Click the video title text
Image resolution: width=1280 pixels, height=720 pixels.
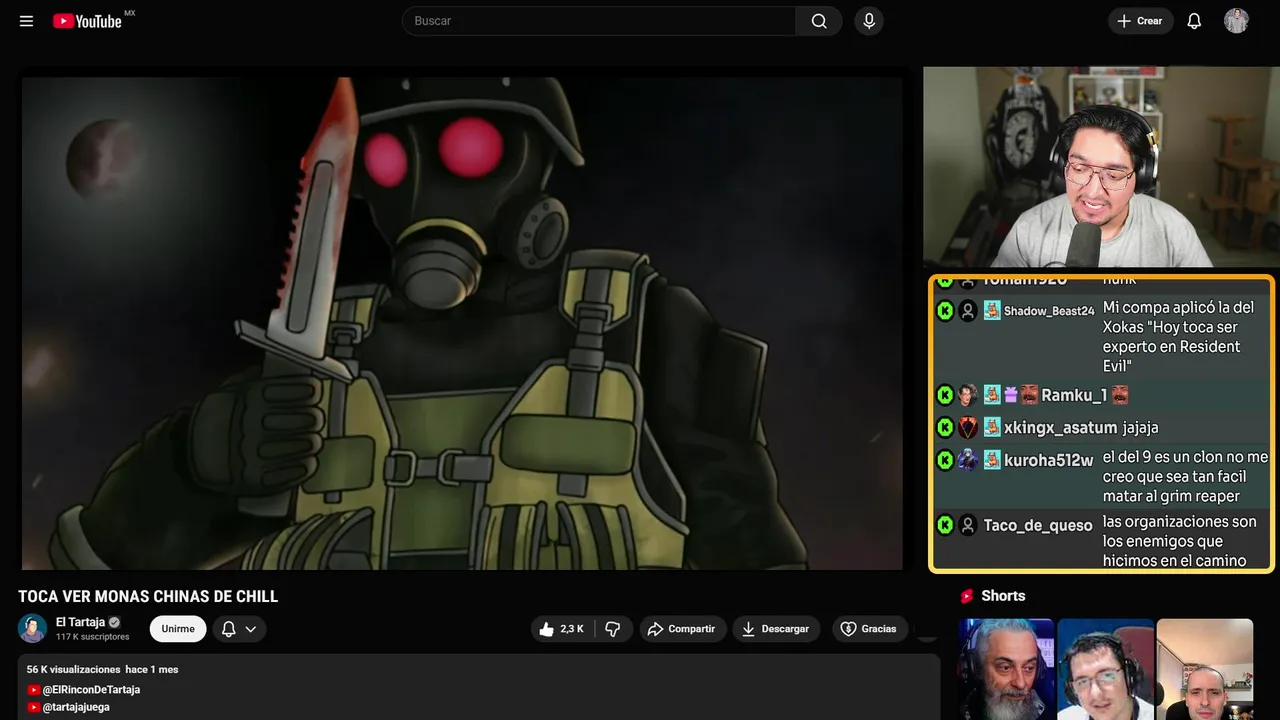(x=148, y=597)
